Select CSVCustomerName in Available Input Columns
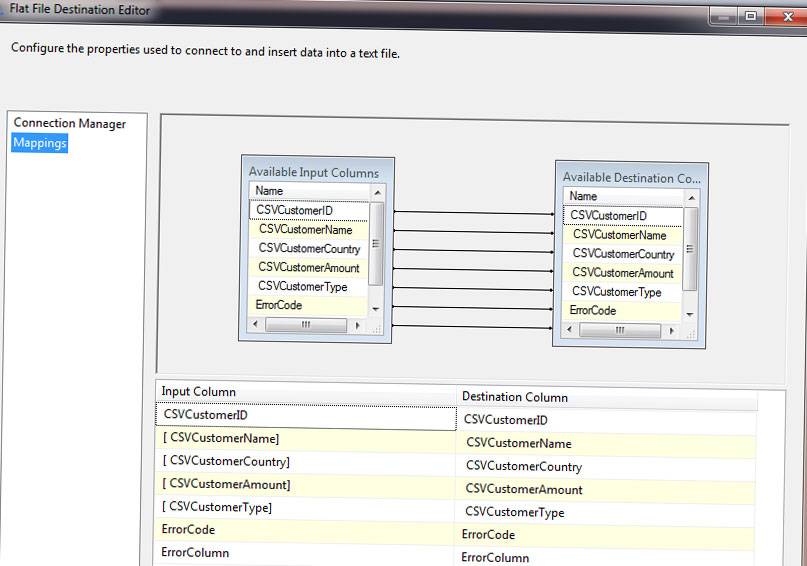This screenshot has height=566, width=807. tap(309, 229)
